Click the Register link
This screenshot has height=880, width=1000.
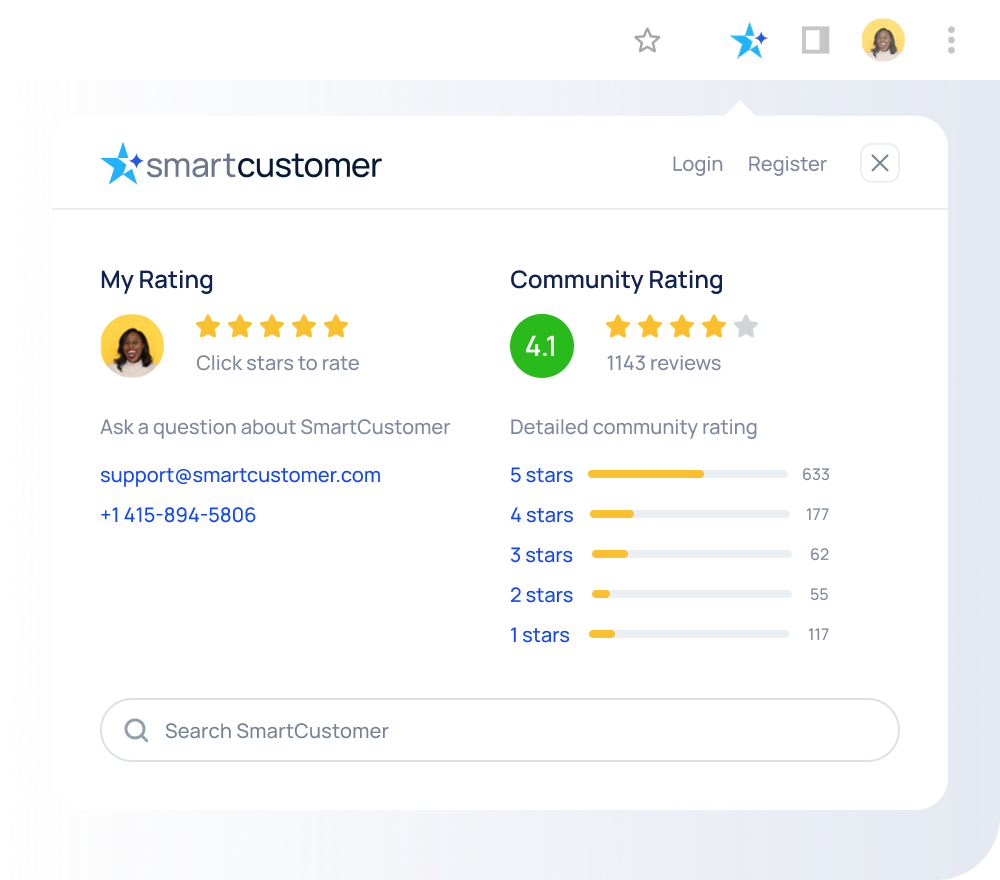click(x=787, y=164)
